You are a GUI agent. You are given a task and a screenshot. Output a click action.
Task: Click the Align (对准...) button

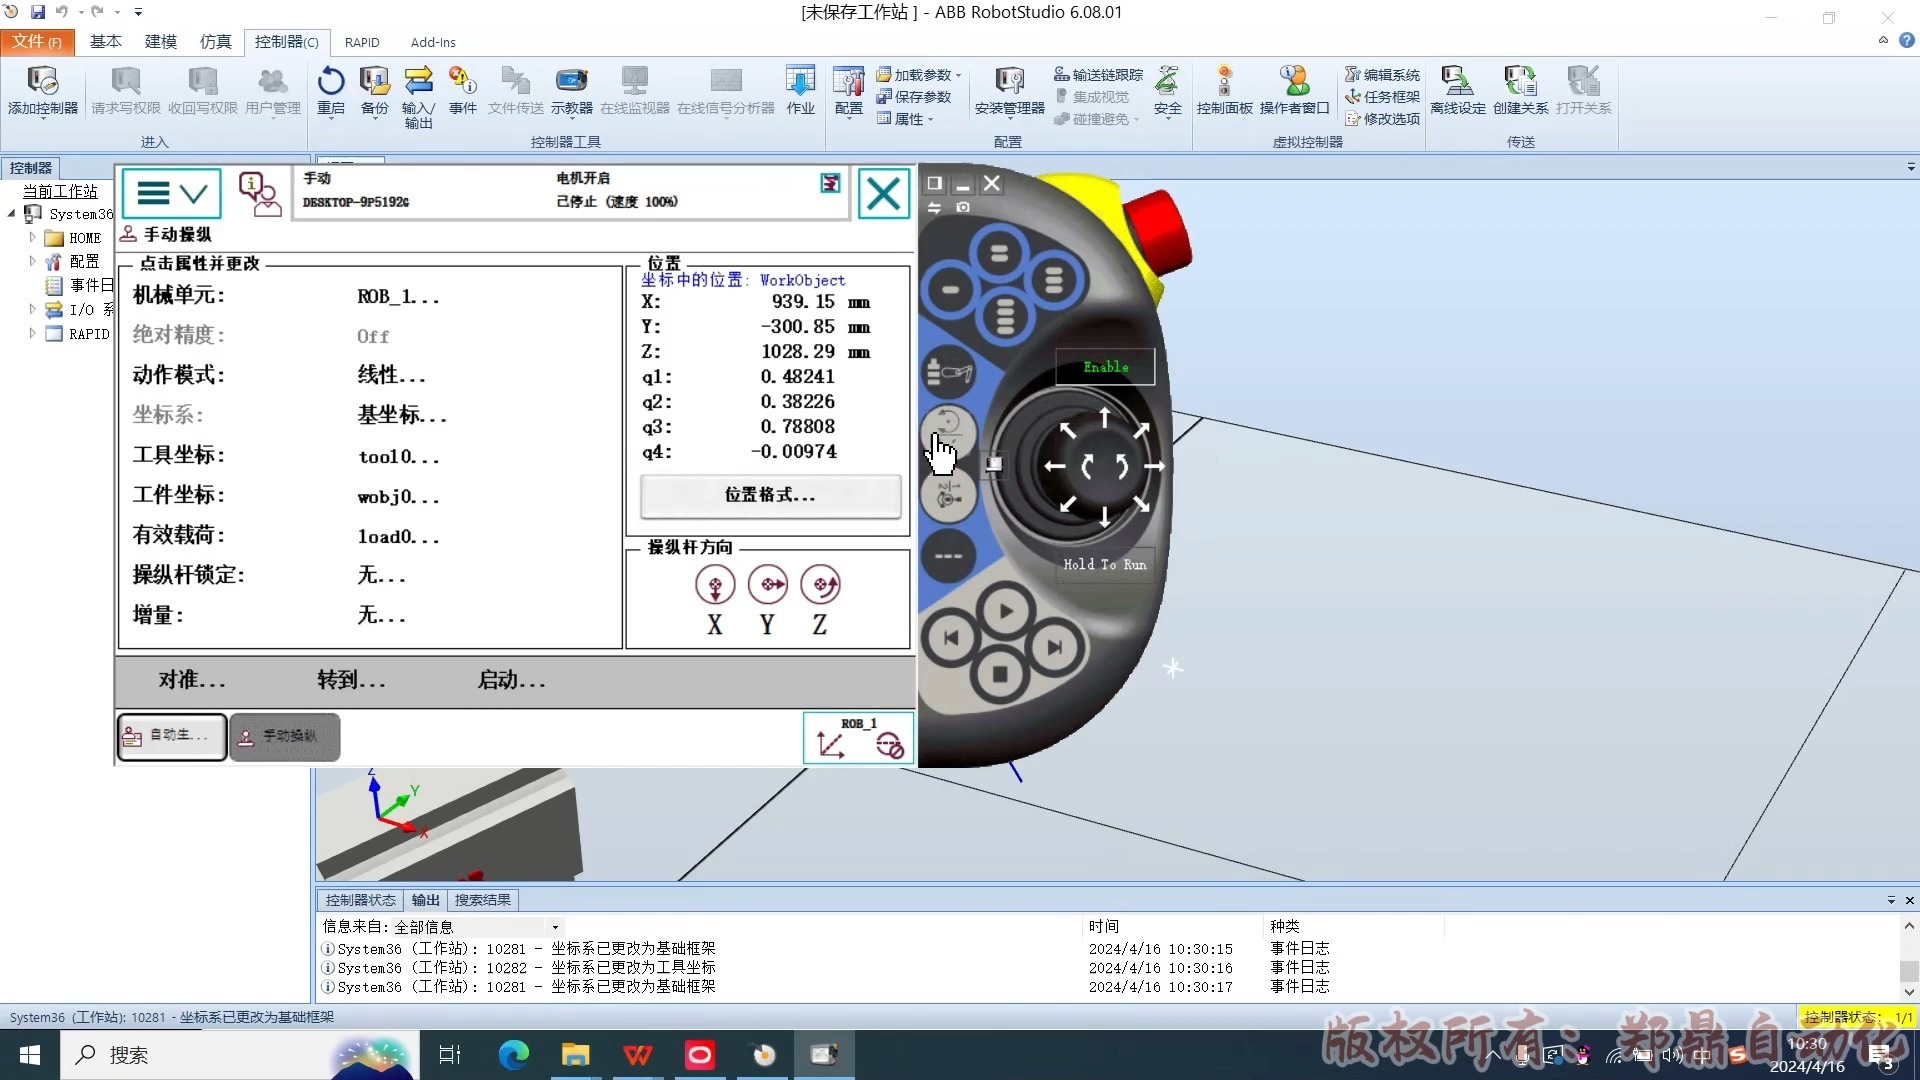(x=192, y=680)
